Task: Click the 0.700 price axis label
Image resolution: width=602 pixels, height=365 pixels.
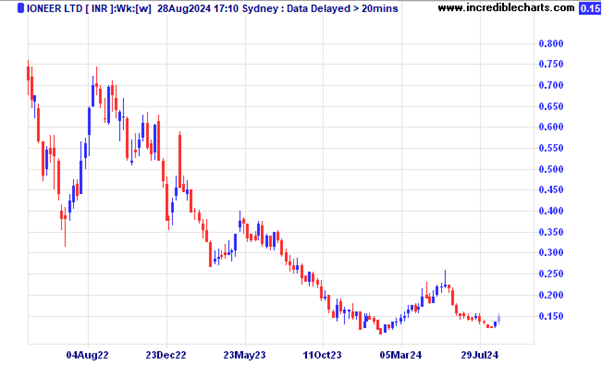Action: pos(551,85)
